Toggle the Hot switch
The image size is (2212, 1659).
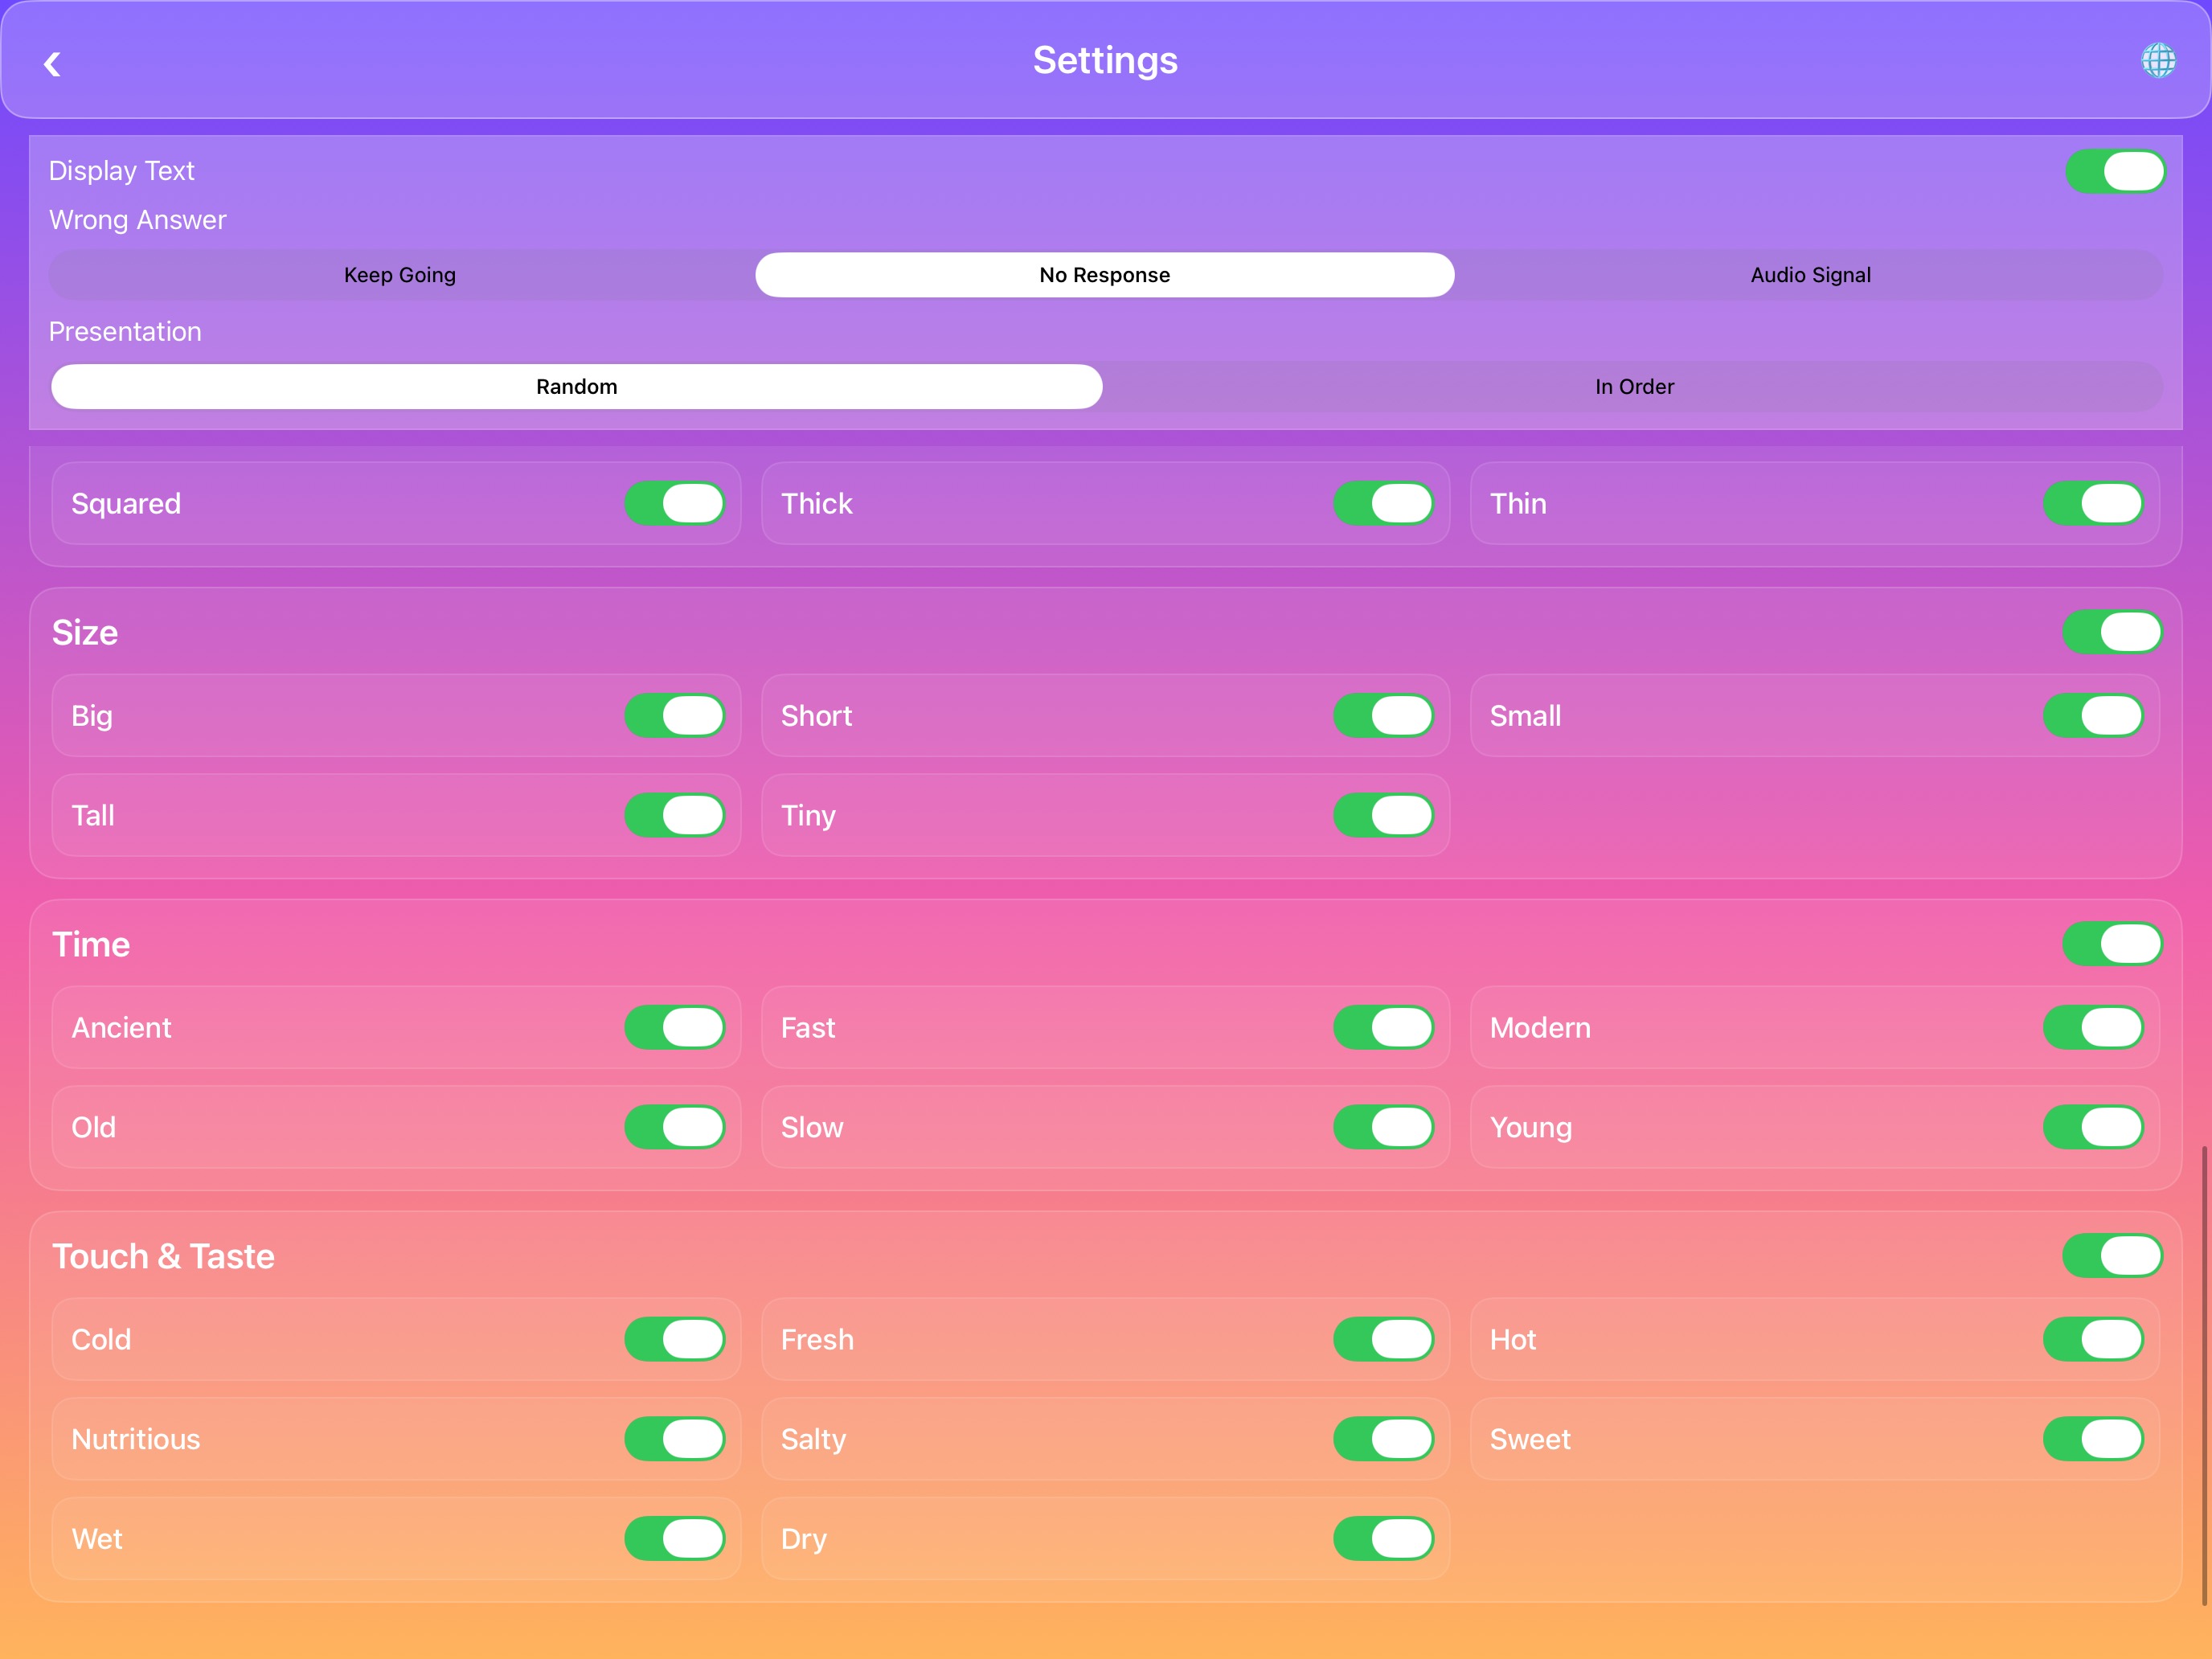tap(2093, 1340)
